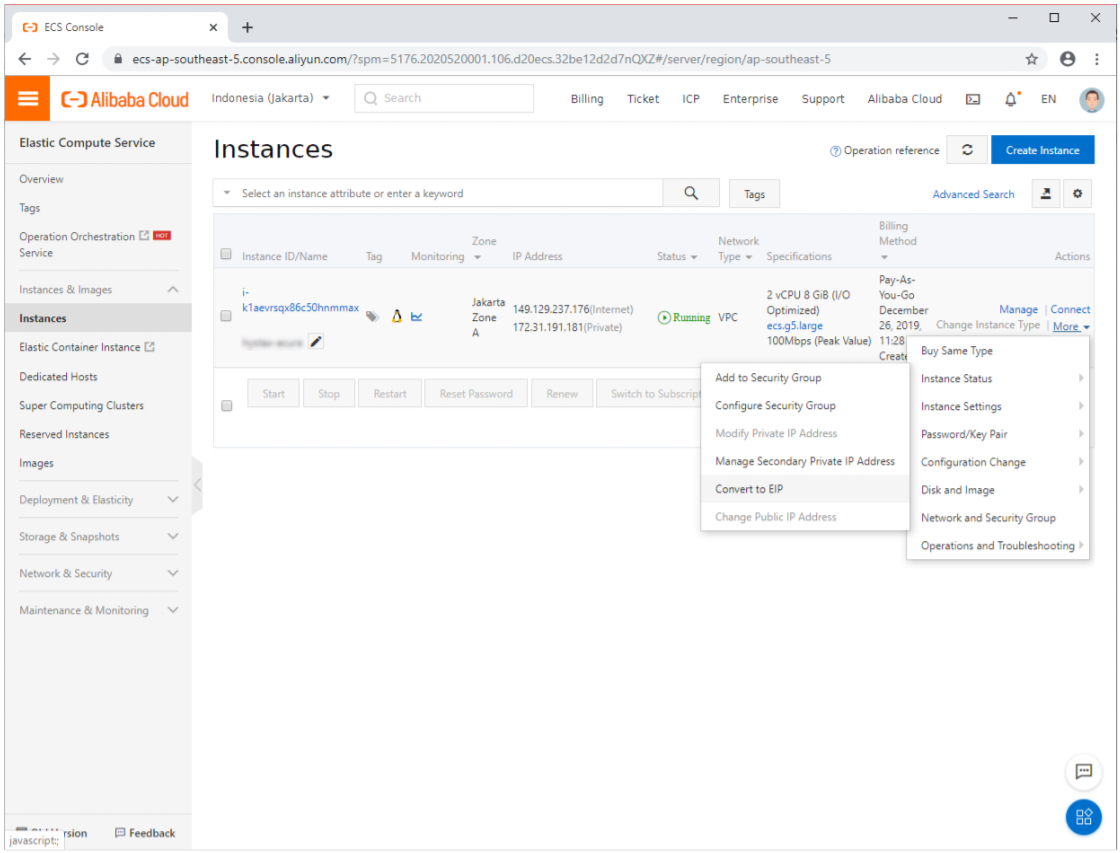
Task: Open the Indonesia (Jakarta) region dropdown
Action: pyautogui.click(x=271, y=98)
